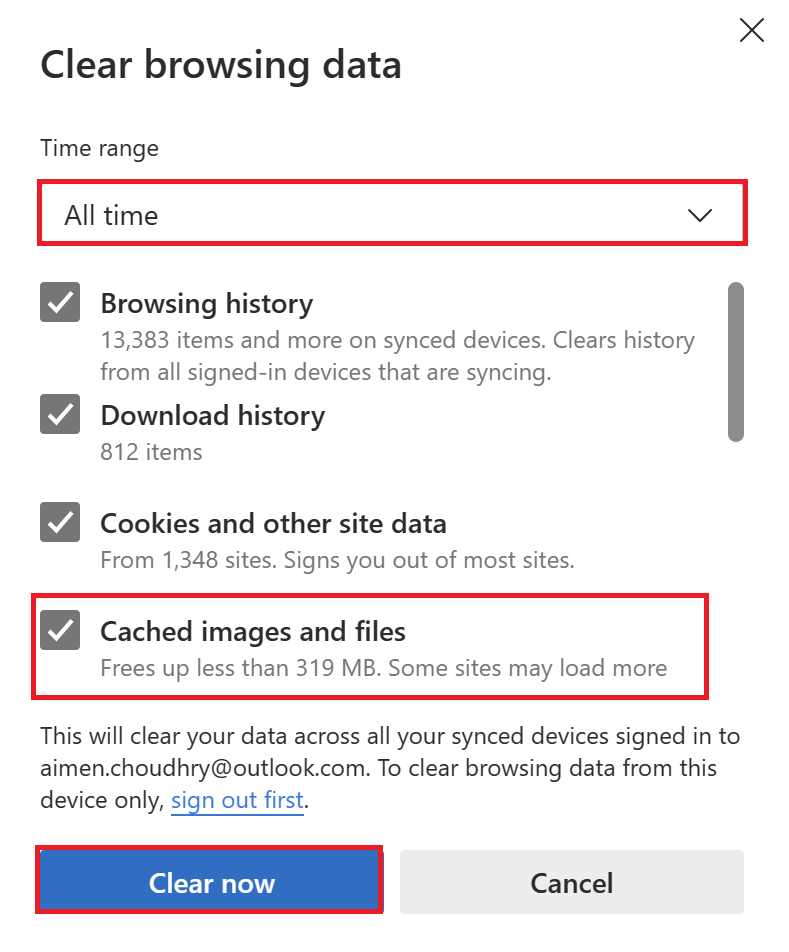Image resolution: width=789 pixels, height=952 pixels.
Task: Toggle the Cookies and other site data checkbox
Action: [x=60, y=523]
